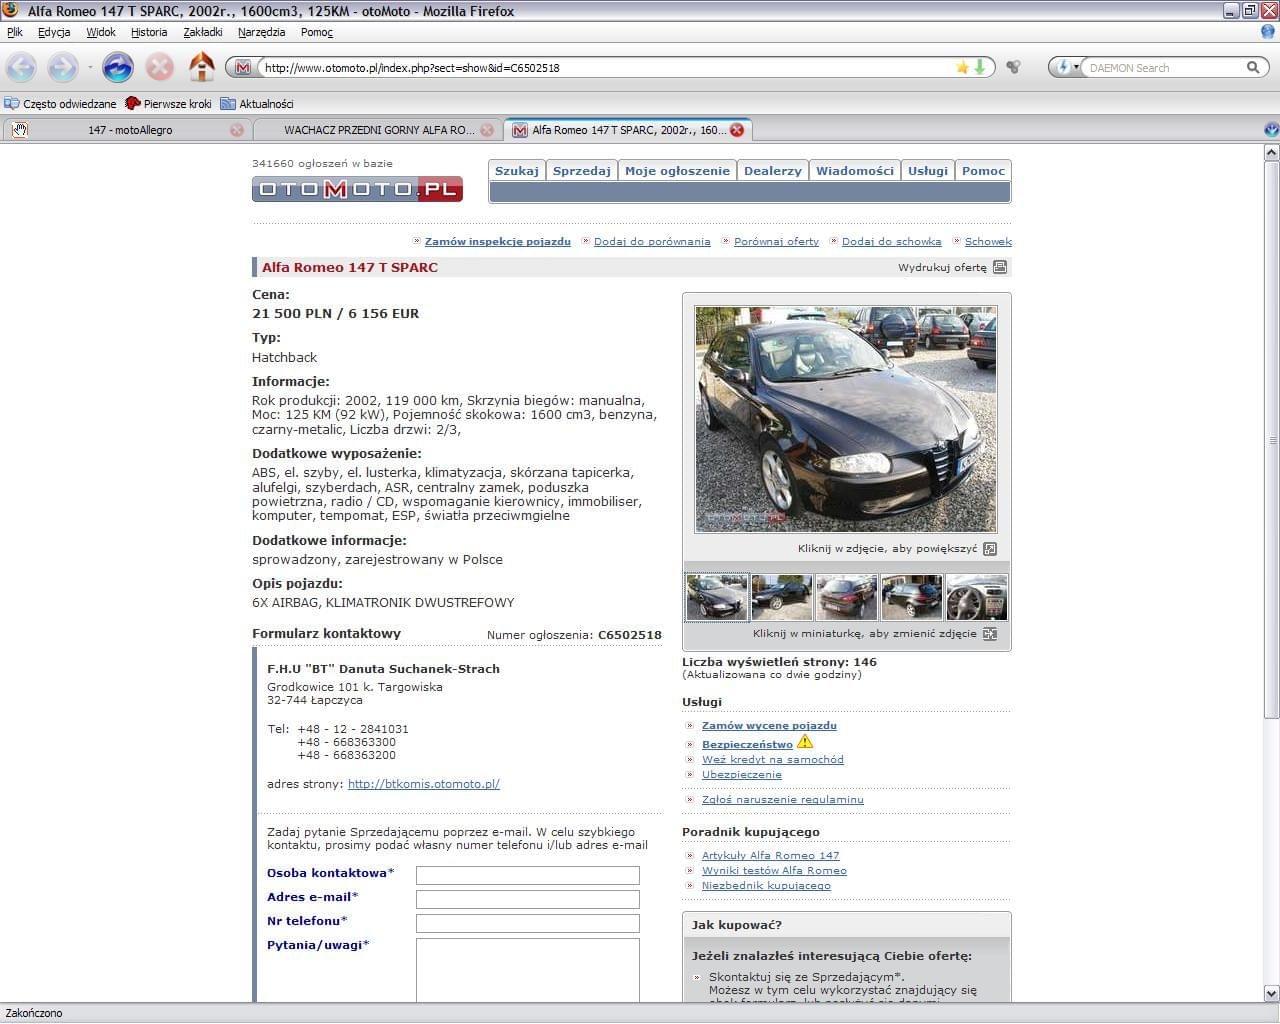Click the green arrow icon in the address bar
Image resolution: width=1280 pixels, height=1024 pixels.
click(980, 67)
